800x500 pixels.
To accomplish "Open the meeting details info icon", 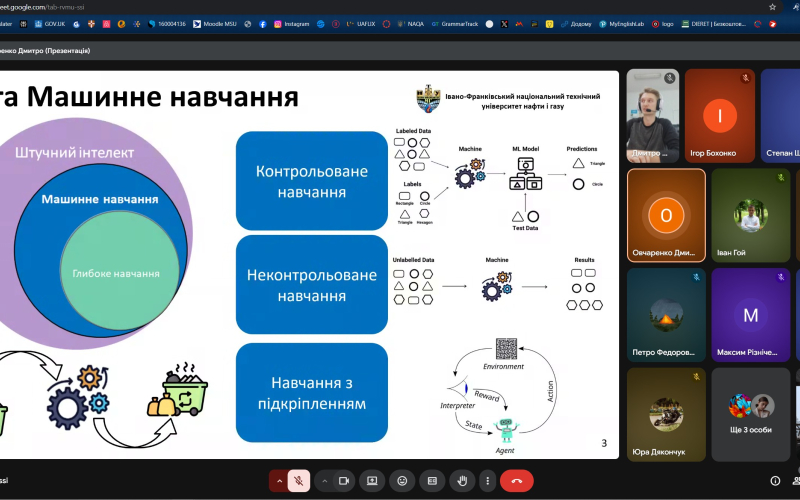I will (x=775, y=481).
